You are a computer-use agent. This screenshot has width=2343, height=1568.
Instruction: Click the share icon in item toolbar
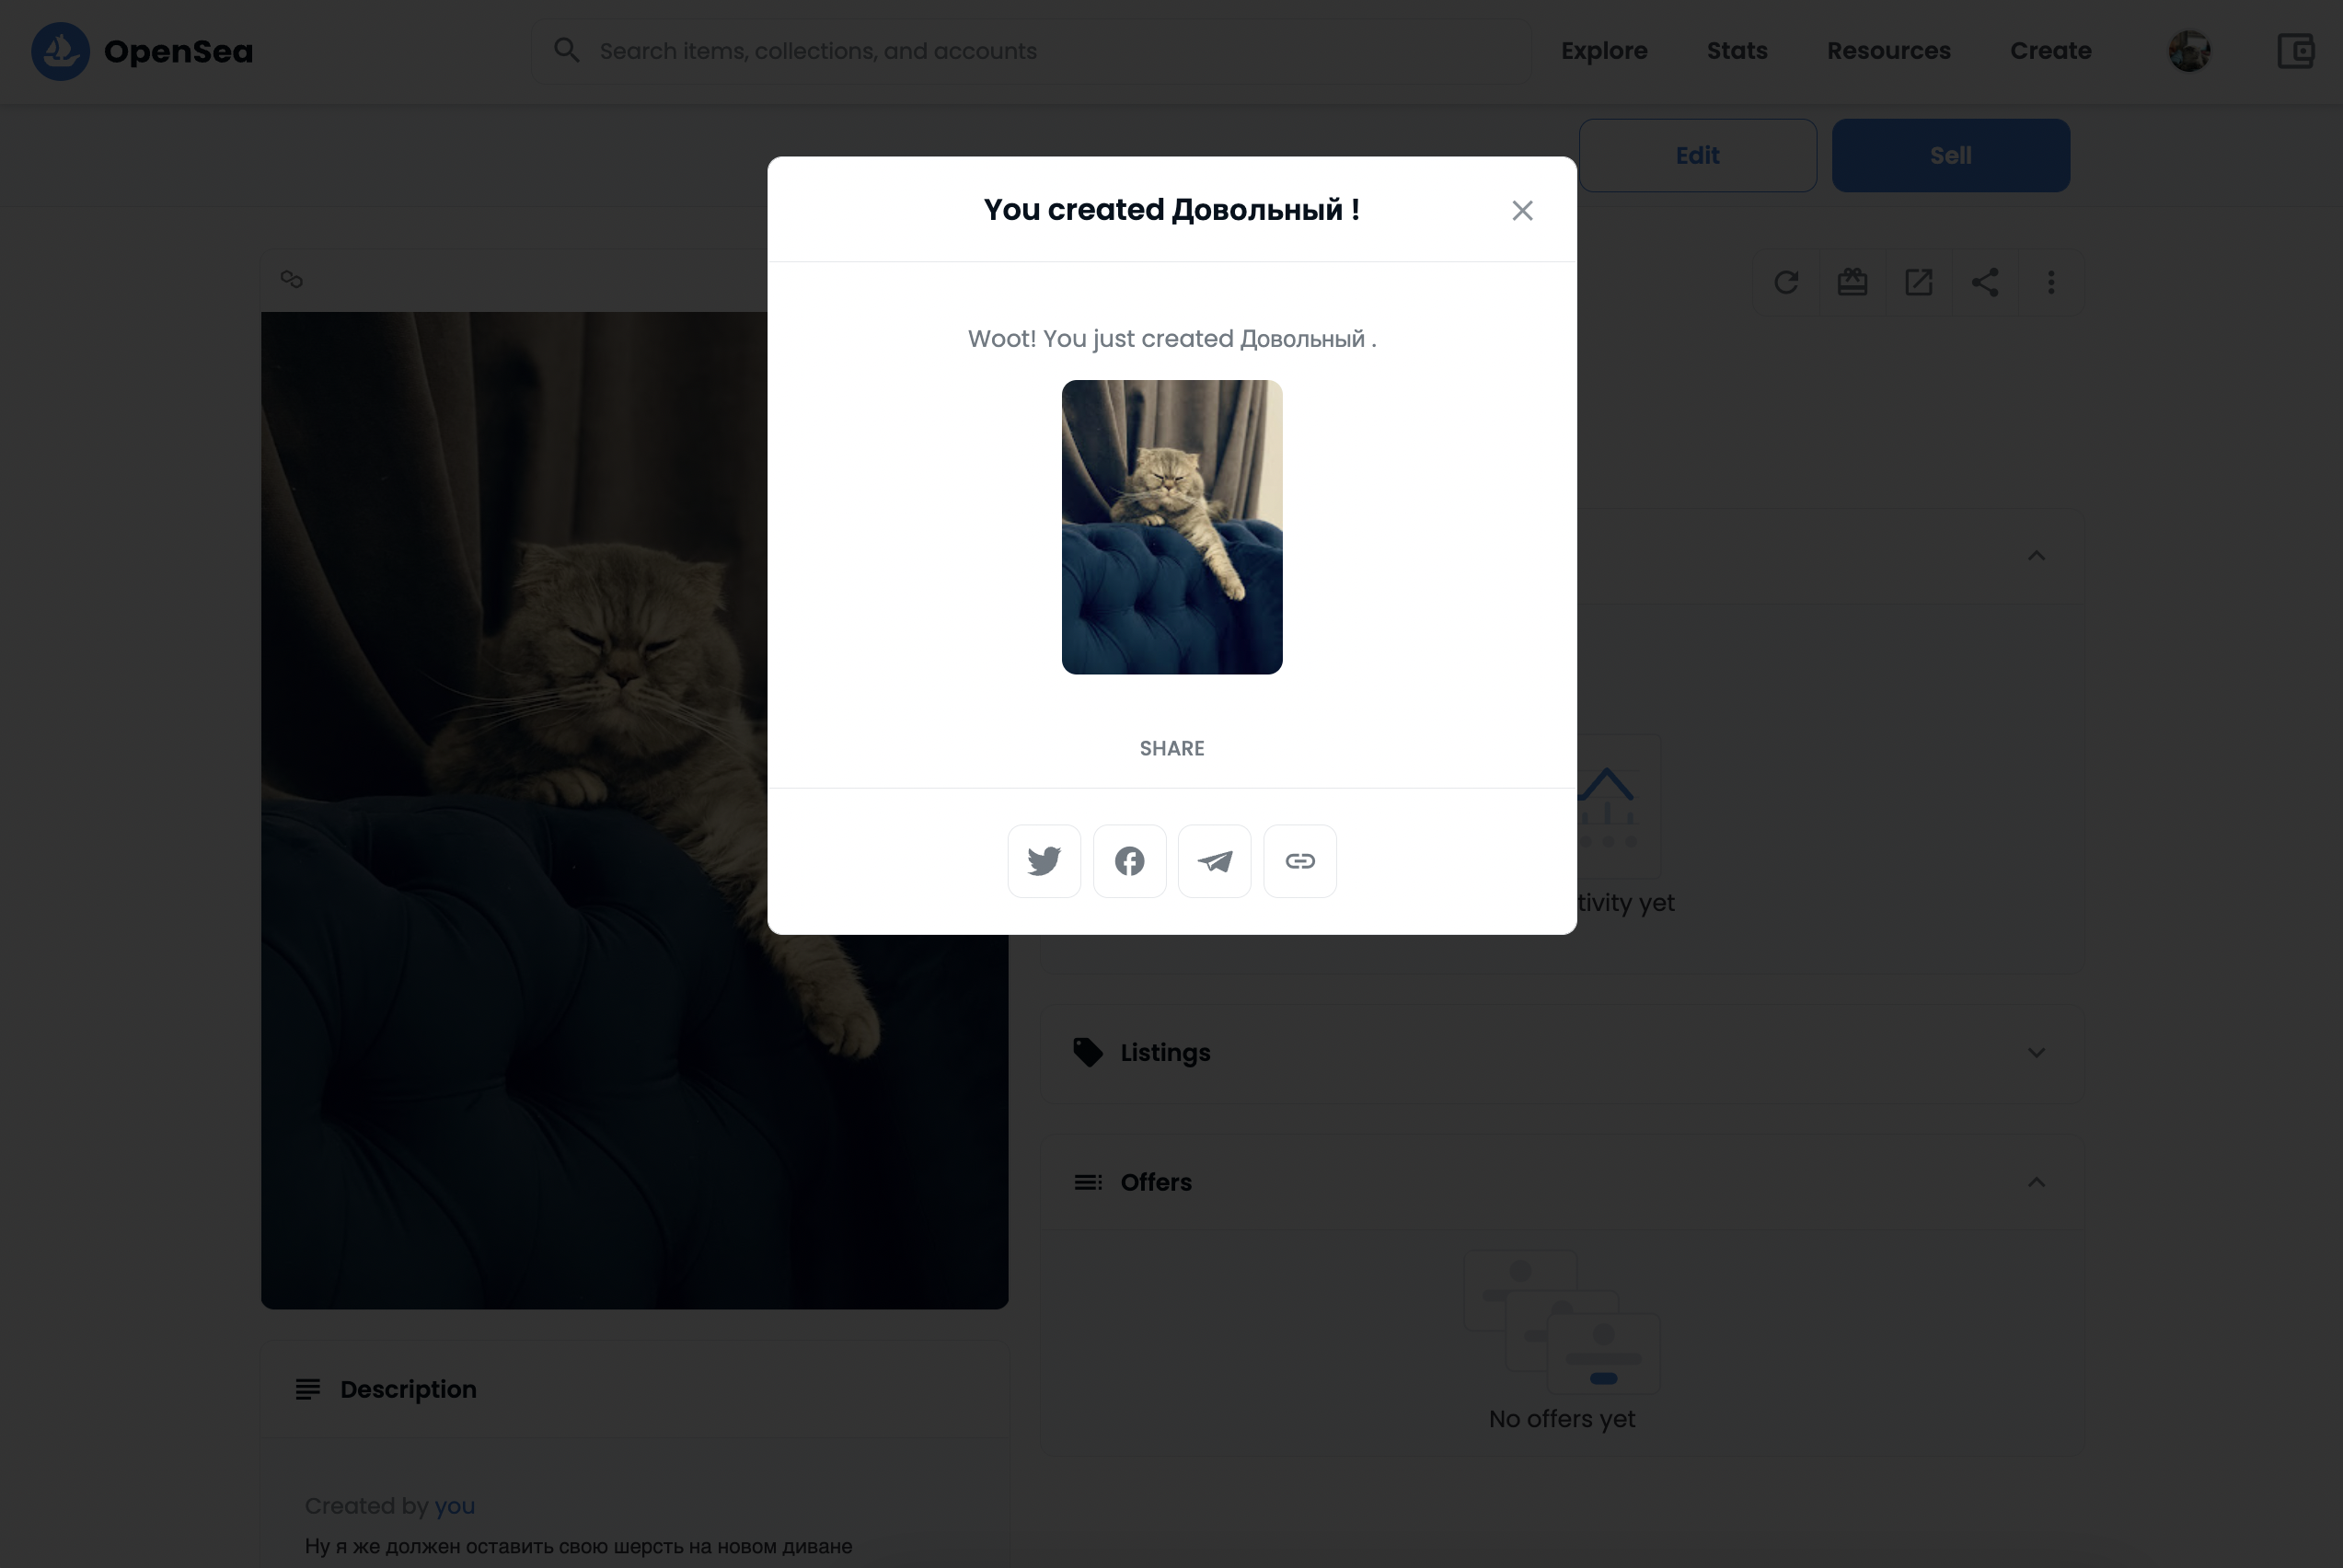(1985, 283)
